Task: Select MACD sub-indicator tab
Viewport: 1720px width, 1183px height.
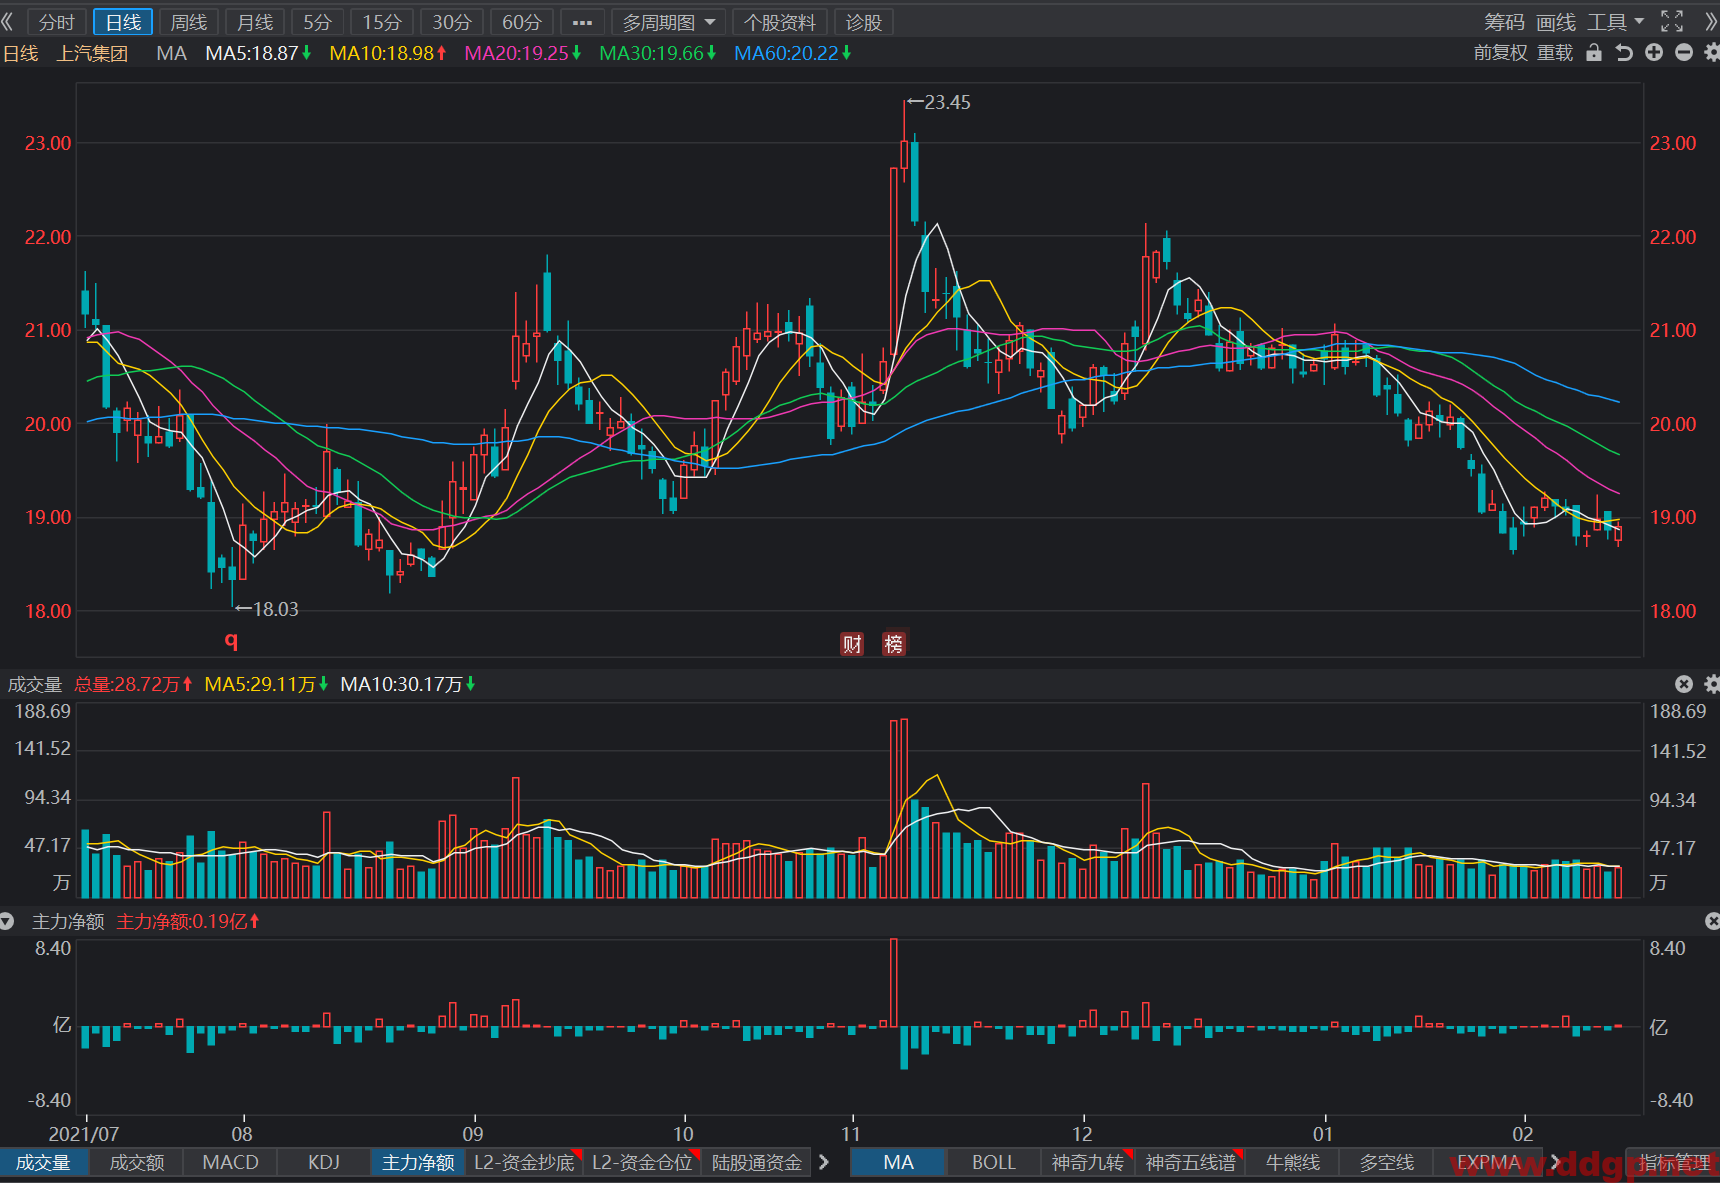Action: 230,1162
